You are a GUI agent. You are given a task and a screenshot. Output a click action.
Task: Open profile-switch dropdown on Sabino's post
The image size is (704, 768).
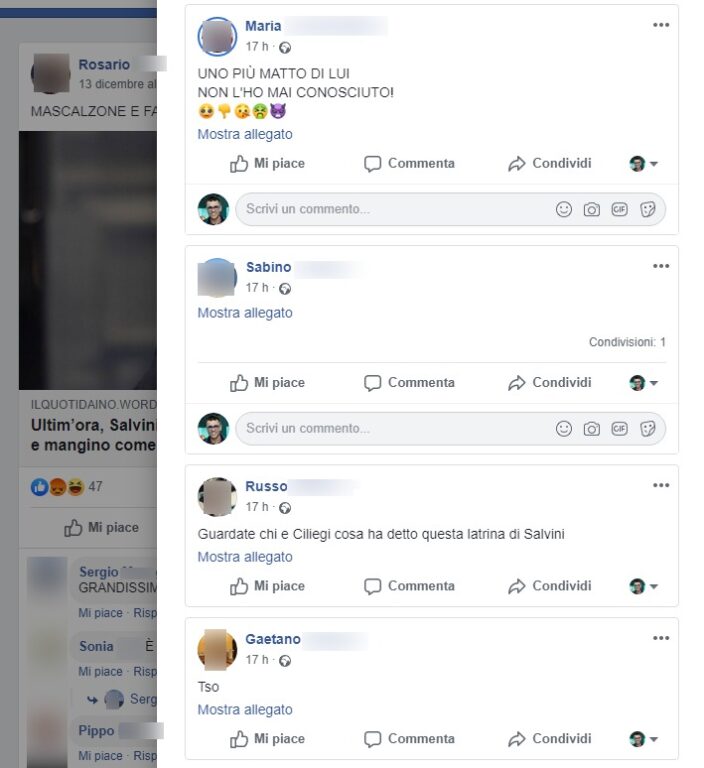643,383
